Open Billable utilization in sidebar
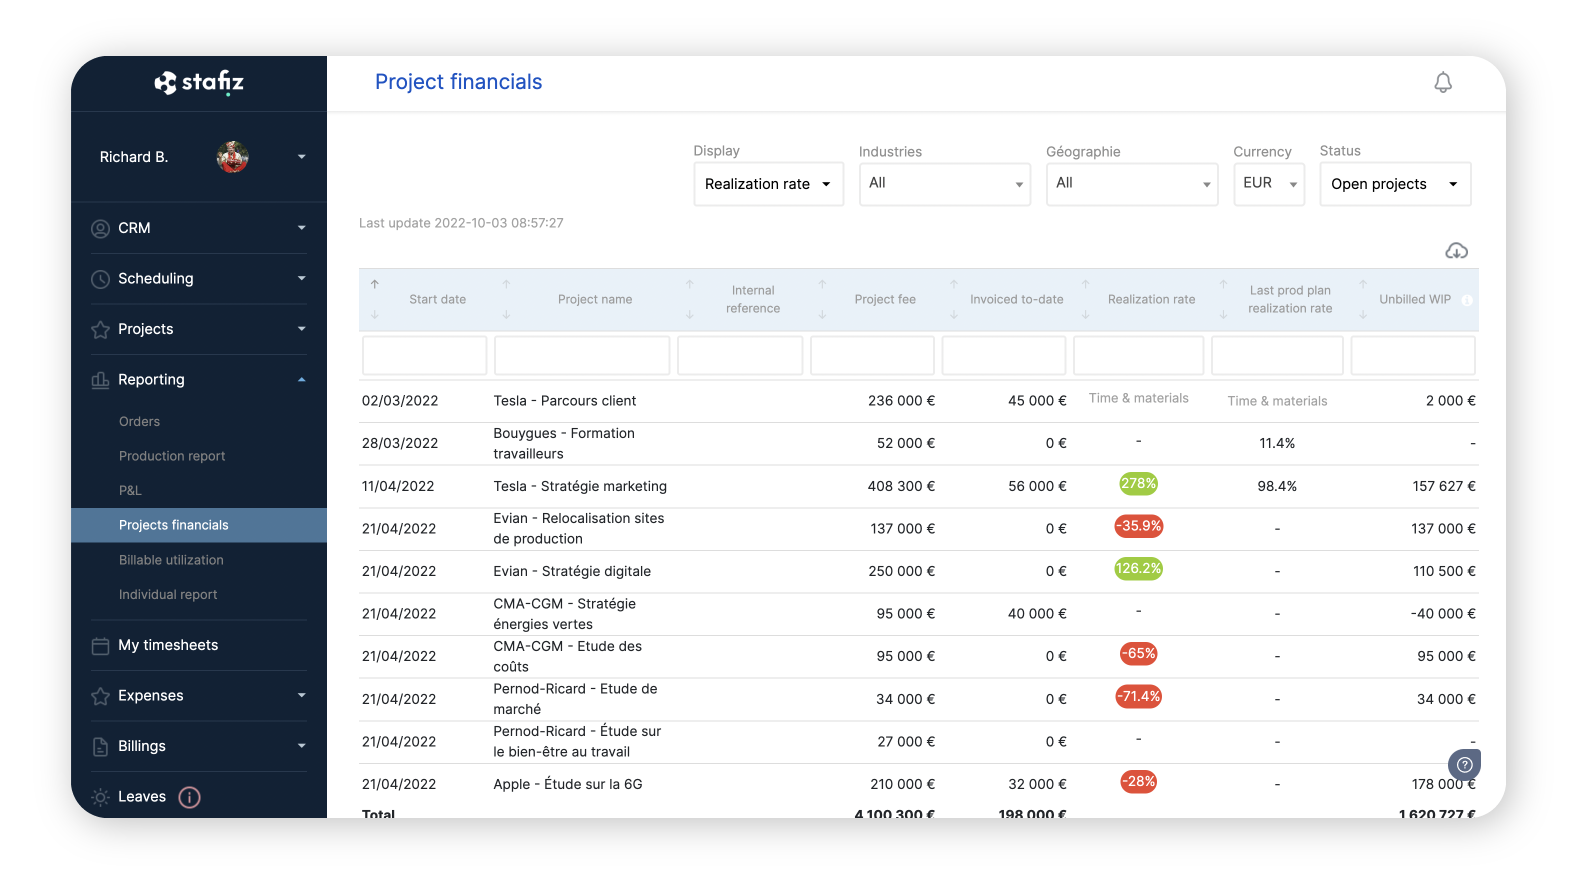 pos(171,560)
